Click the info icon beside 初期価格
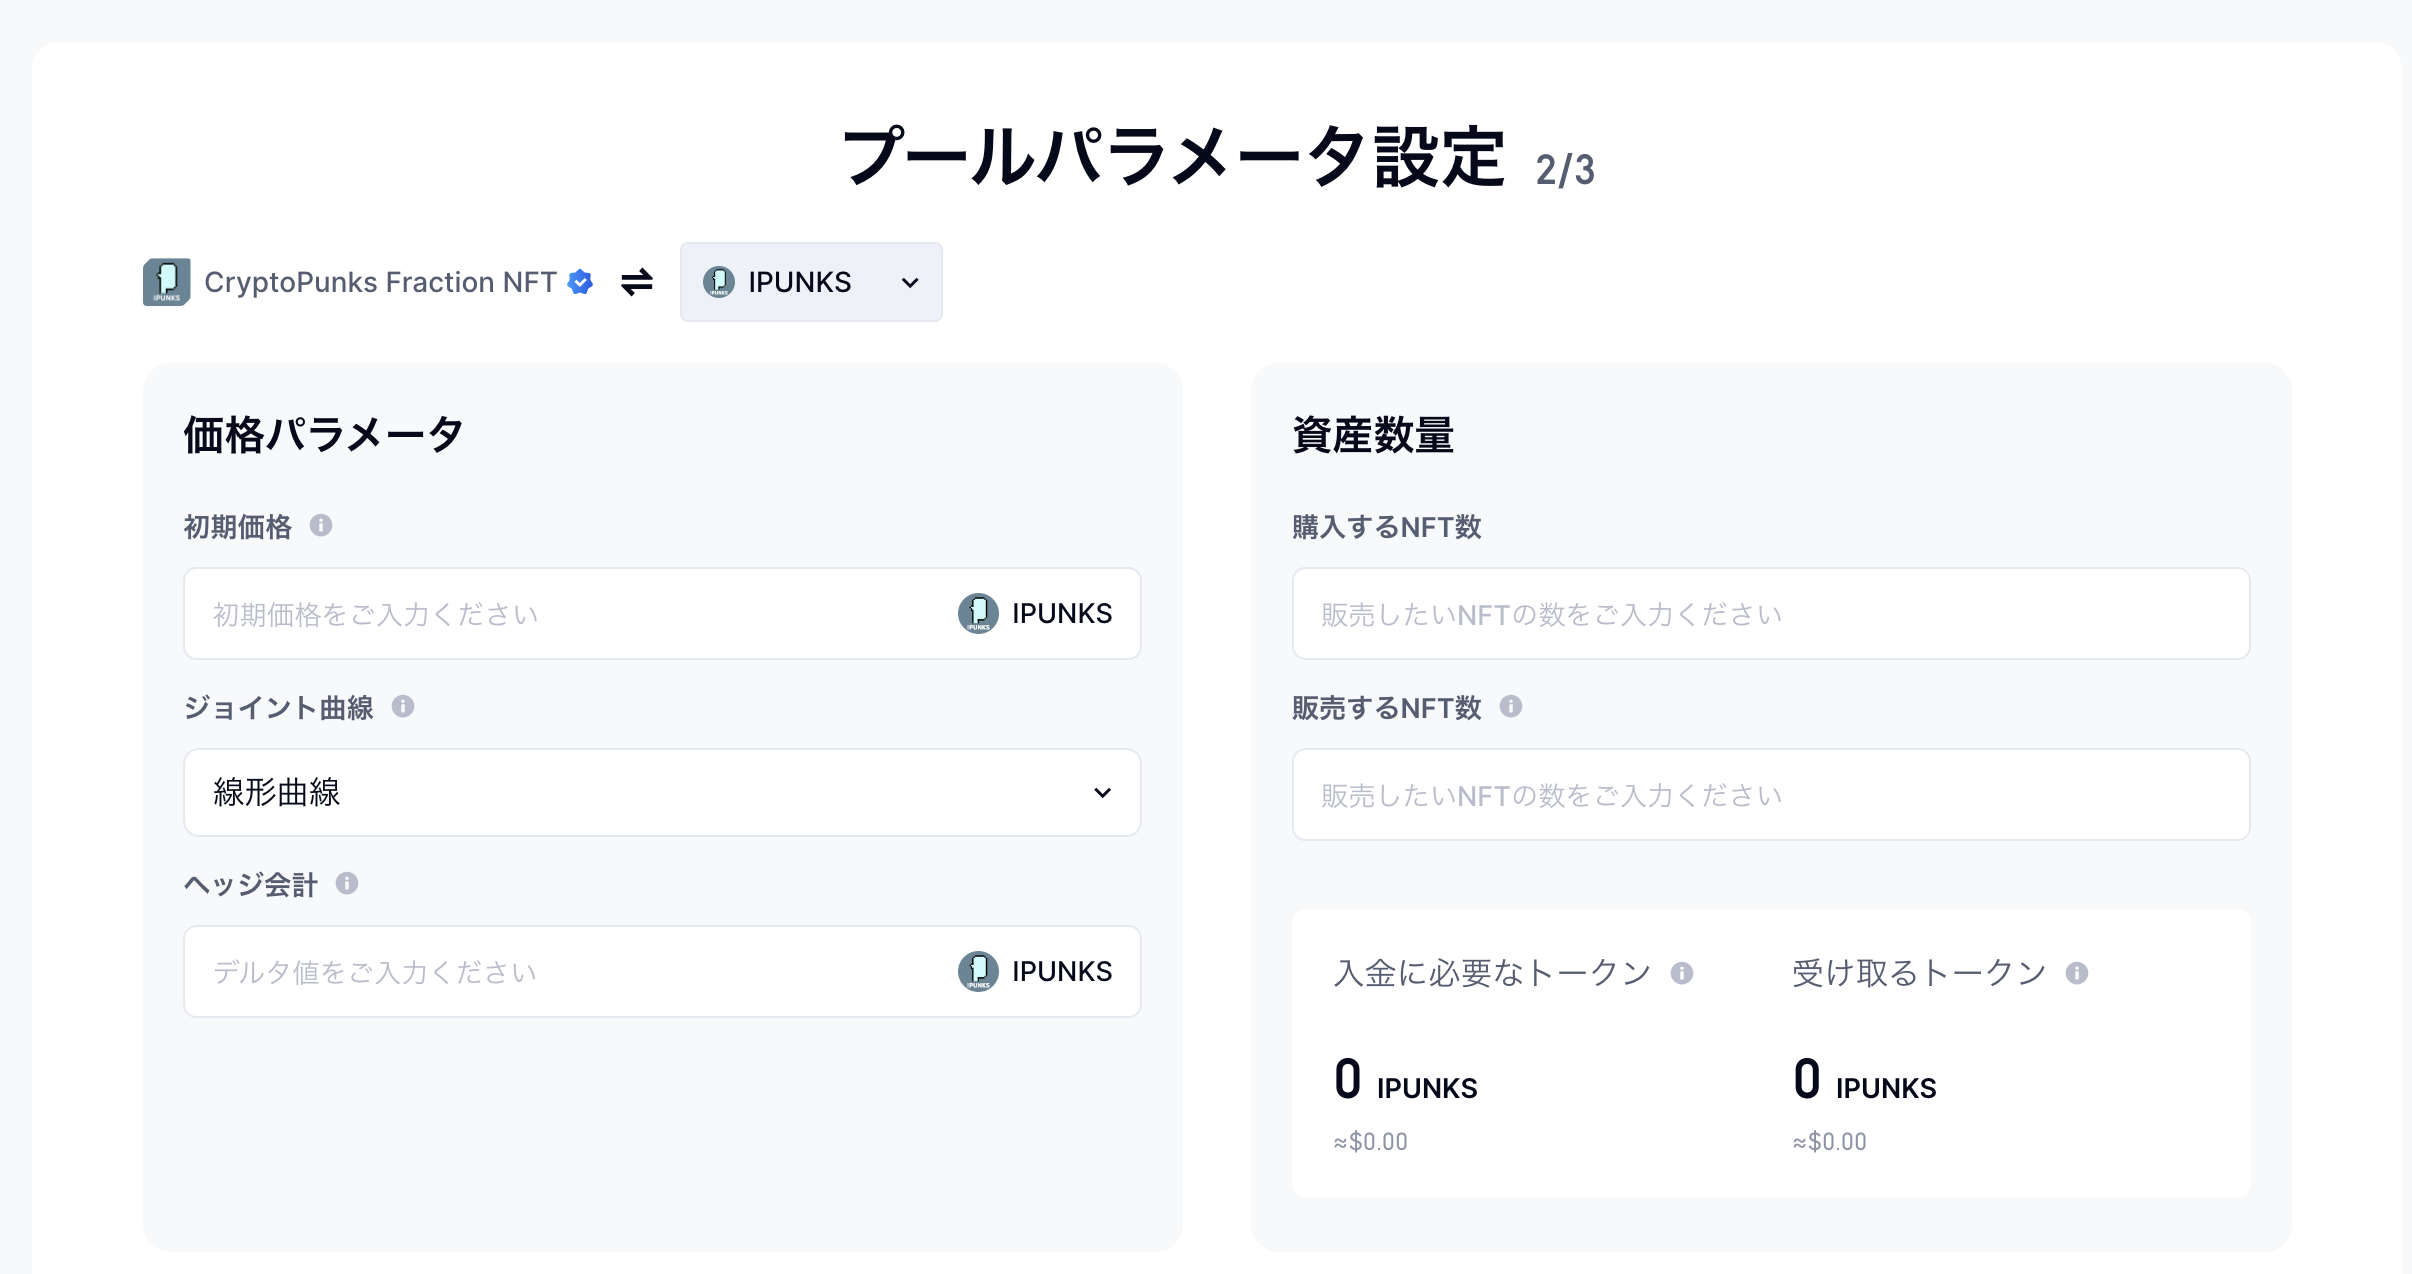The height and width of the screenshot is (1274, 2412). click(321, 525)
